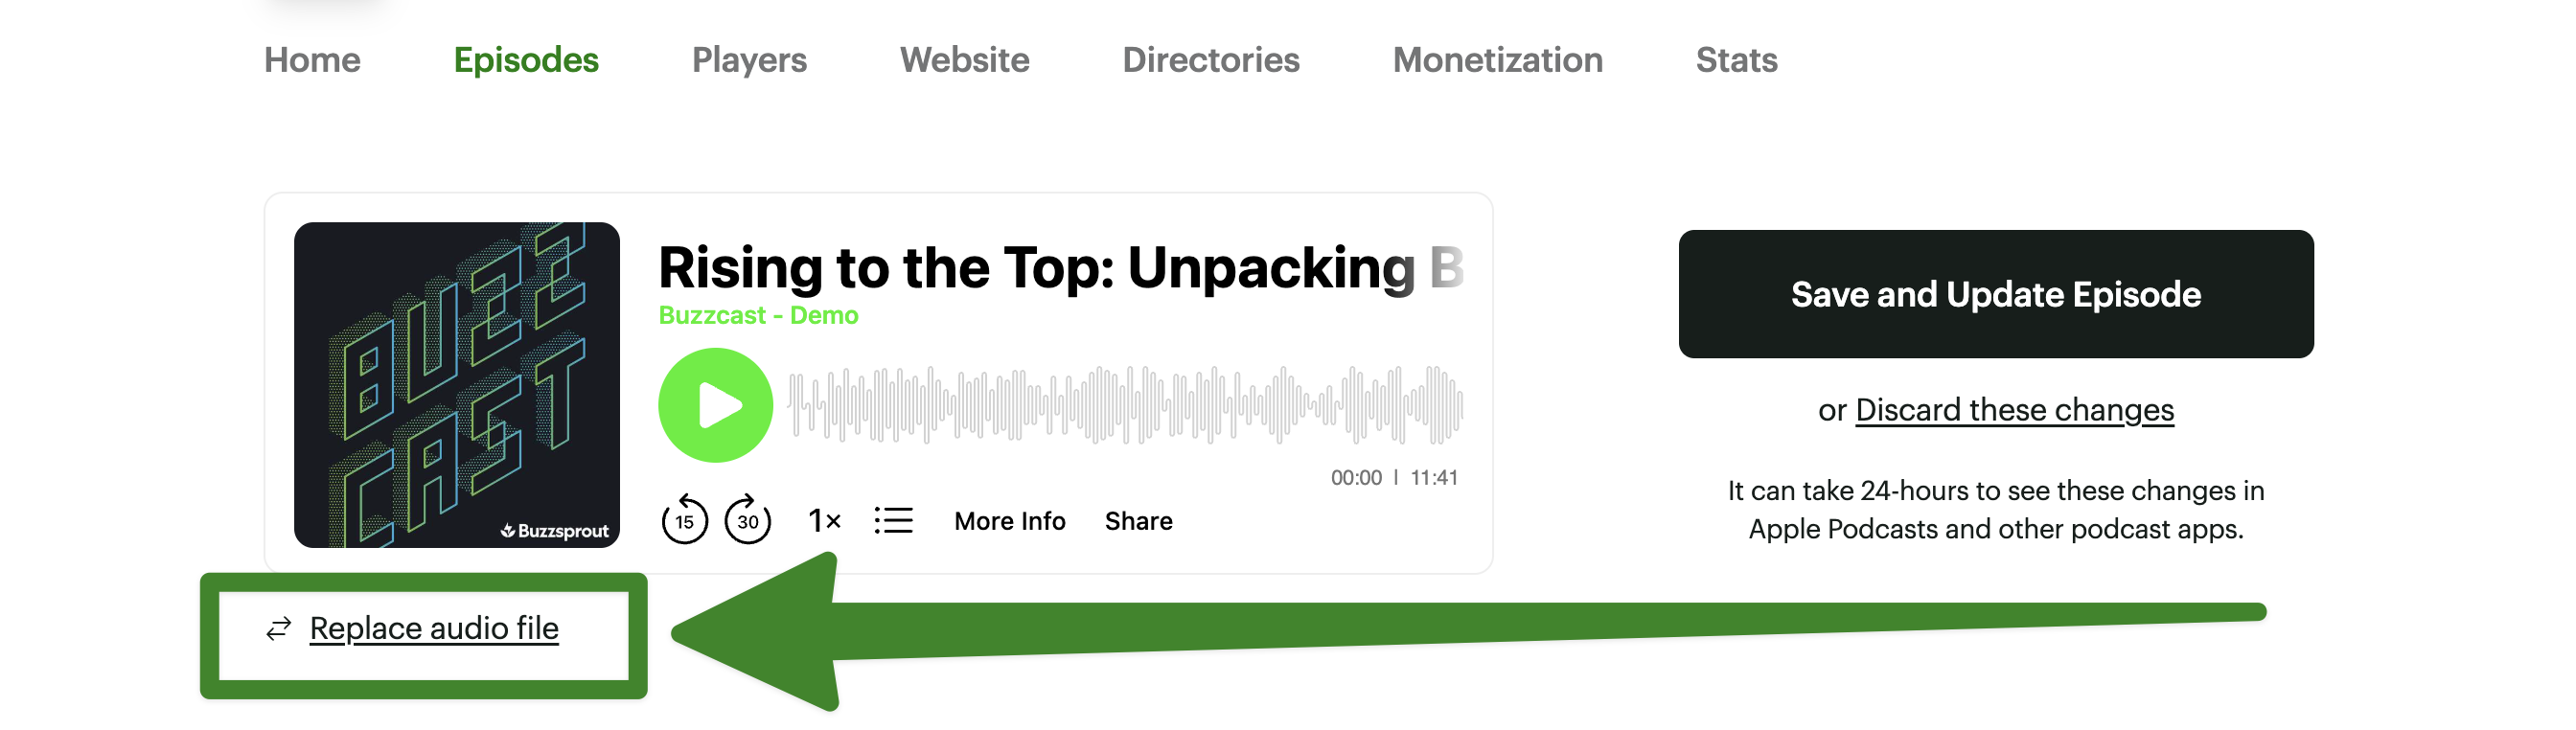Go to the Players tab

coord(749,60)
